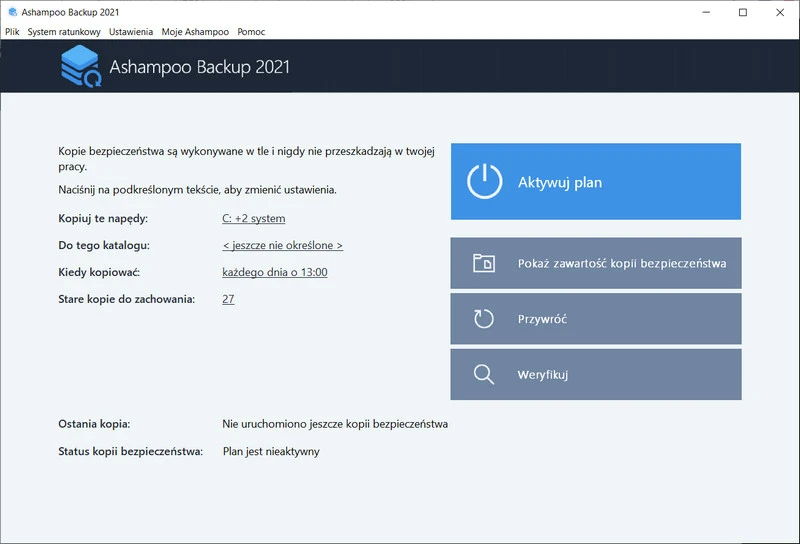This screenshot has height=544, width=800.
Task: Open the System ratunkowy menu
Action: 64,32
